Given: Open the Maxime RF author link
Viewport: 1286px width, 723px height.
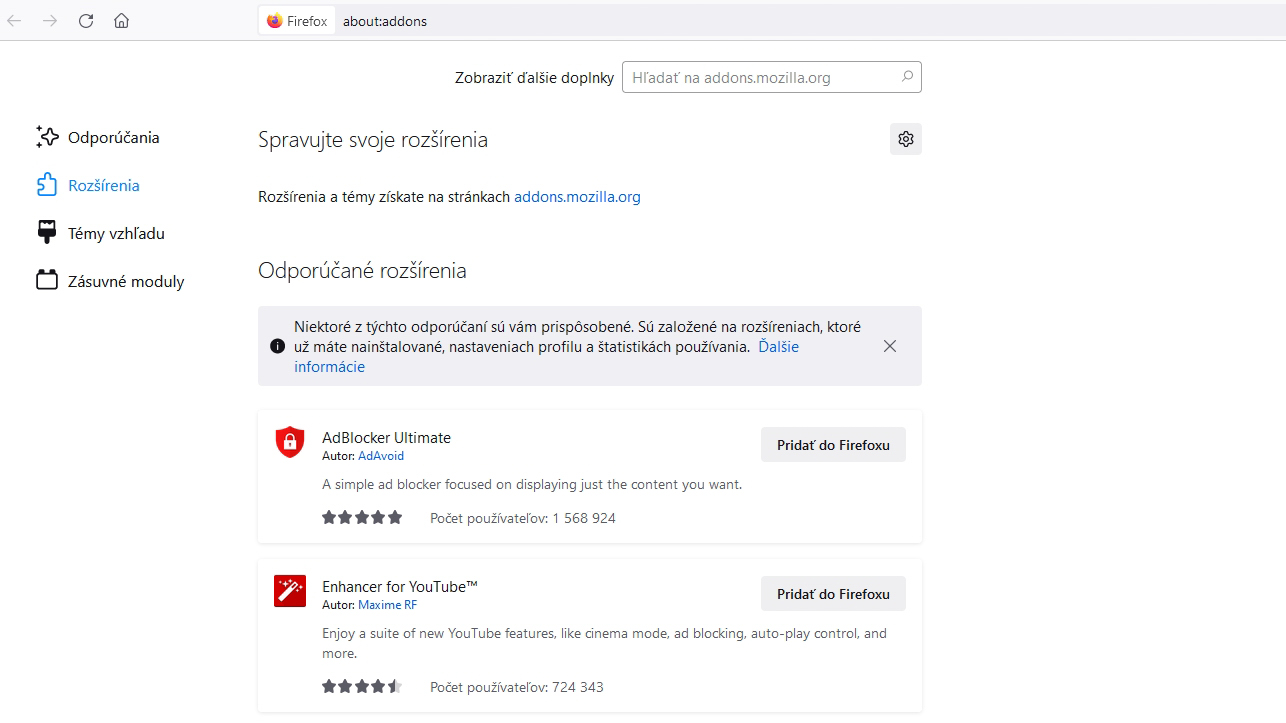Looking at the screenshot, I should click(x=388, y=605).
